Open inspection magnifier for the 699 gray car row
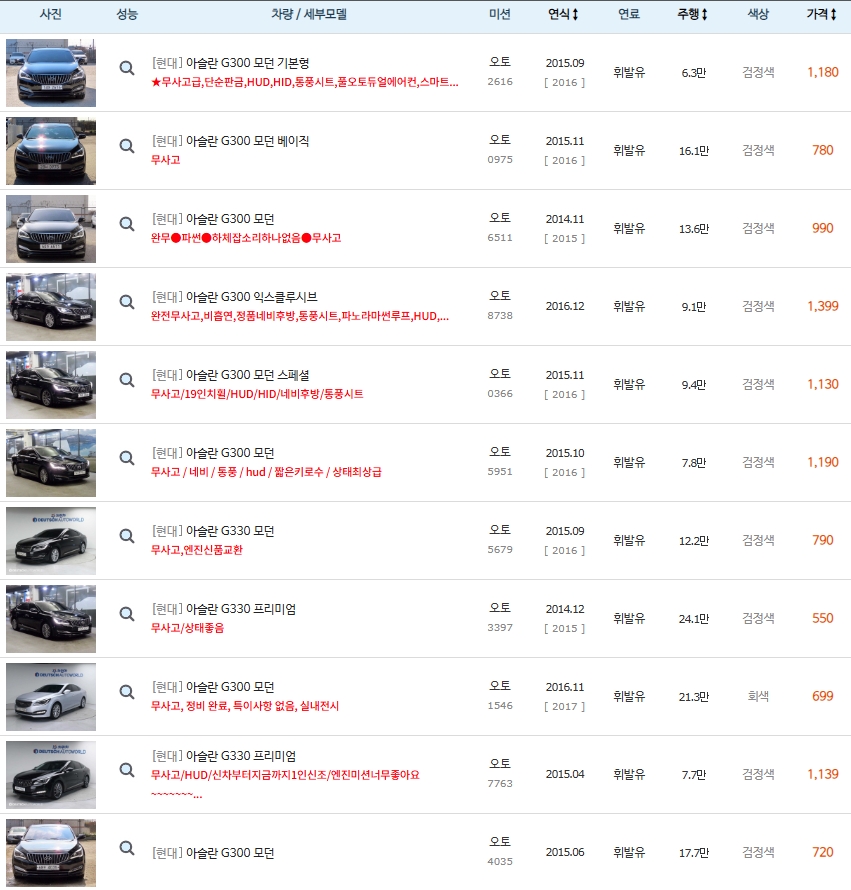 (x=127, y=692)
